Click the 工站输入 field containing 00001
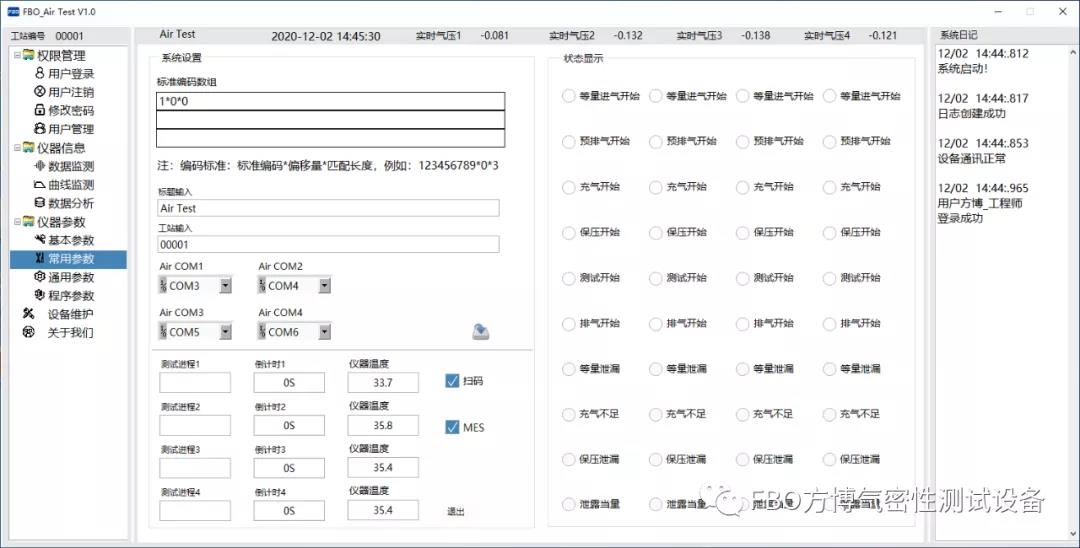This screenshot has height=548, width=1080. pyautogui.click(x=328, y=244)
